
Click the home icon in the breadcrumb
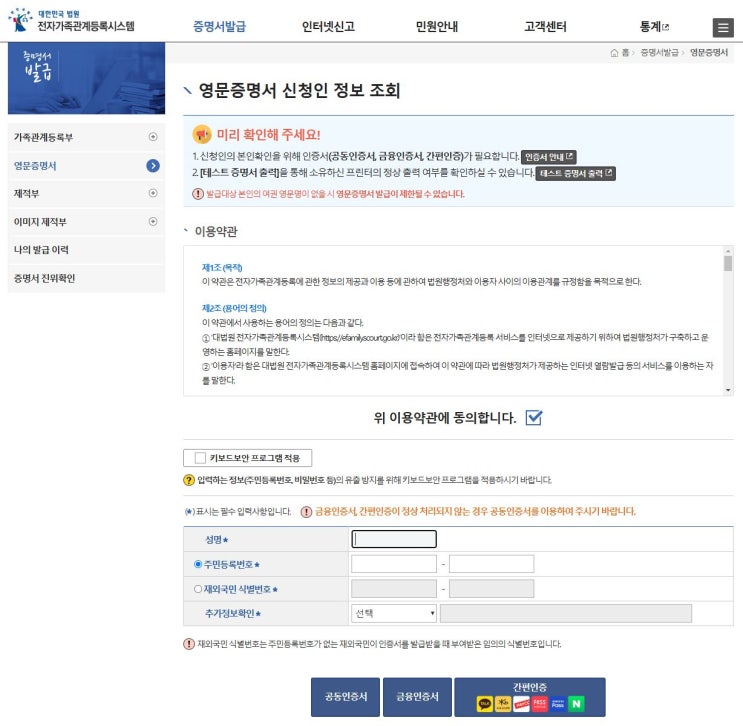[614, 53]
